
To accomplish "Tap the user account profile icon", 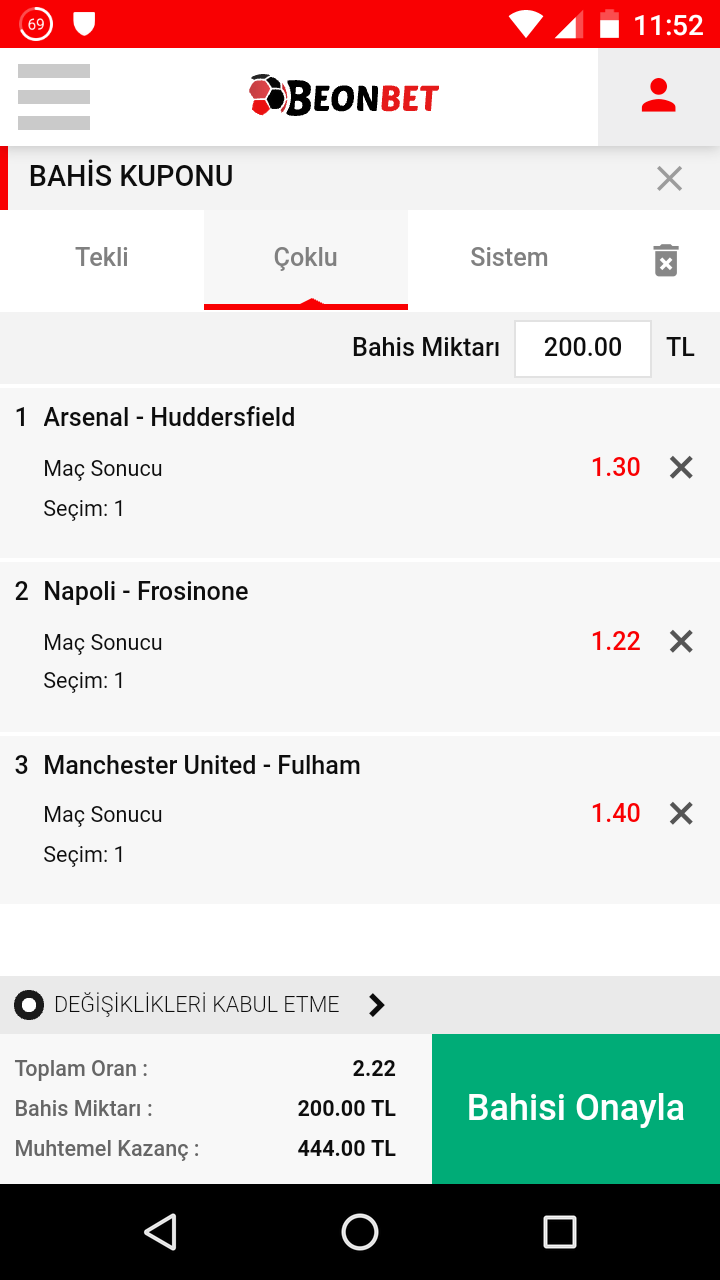I will 659,97.
